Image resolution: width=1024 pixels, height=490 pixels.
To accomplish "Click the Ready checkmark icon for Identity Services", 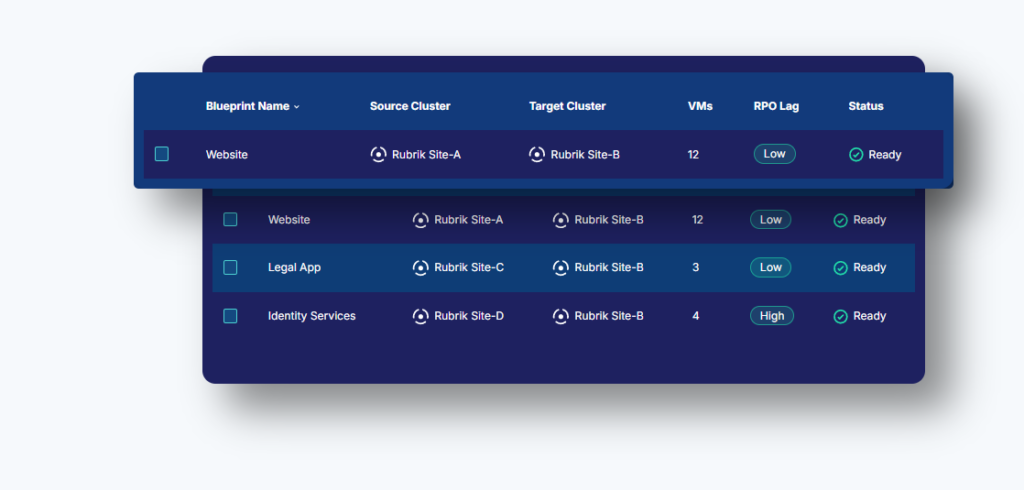I will click(x=841, y=316).
